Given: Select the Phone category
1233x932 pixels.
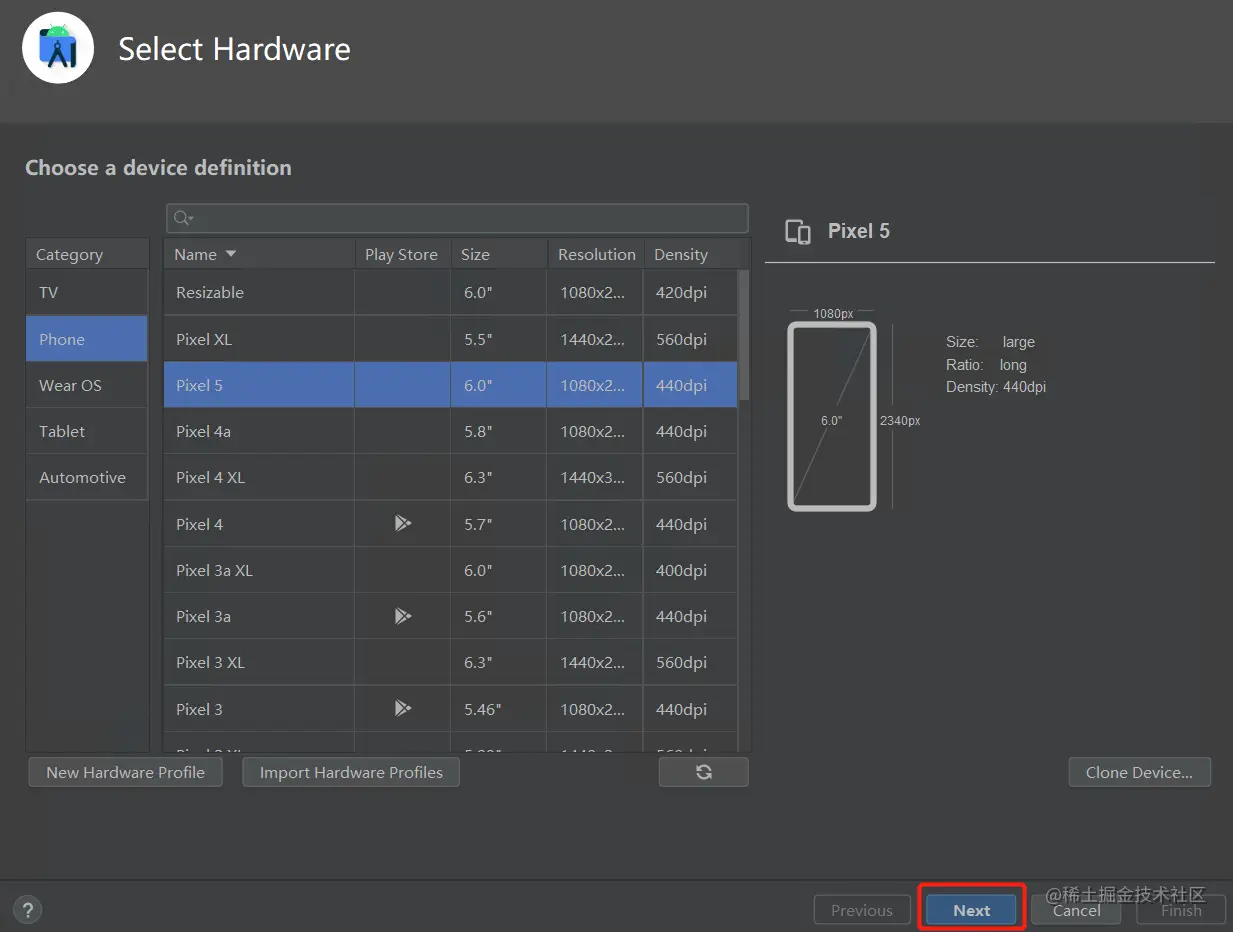Looking at the screenshot, I should [x=87, y=339].
